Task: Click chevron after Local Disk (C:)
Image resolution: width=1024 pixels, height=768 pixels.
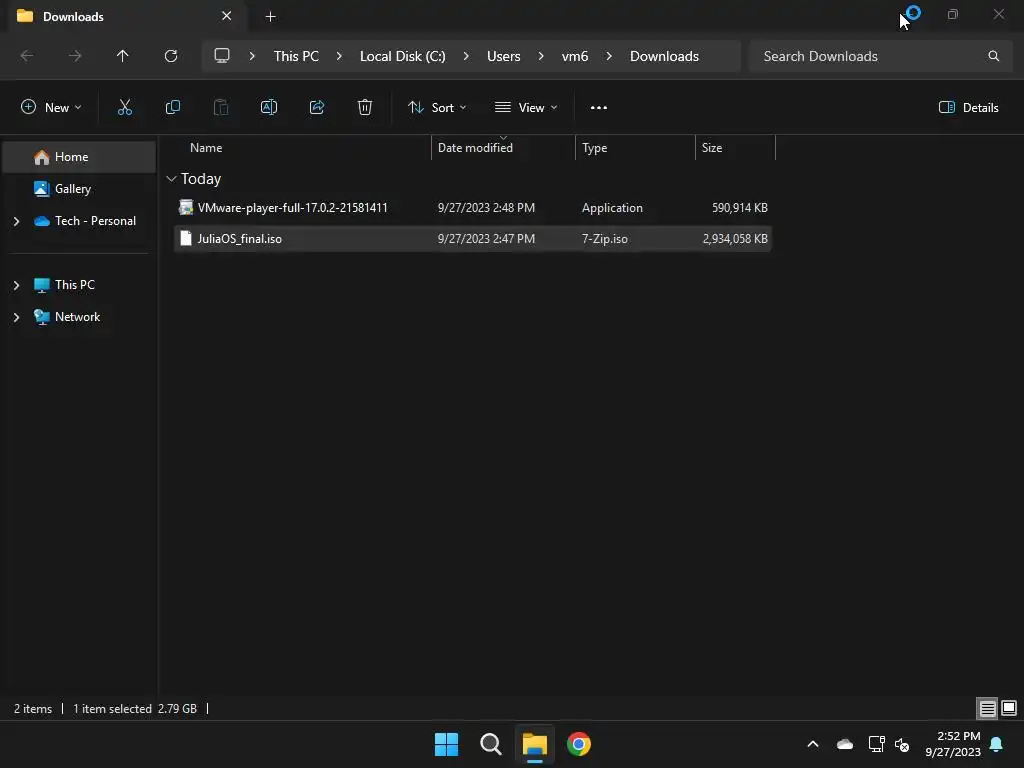Action: pos(466,56)
